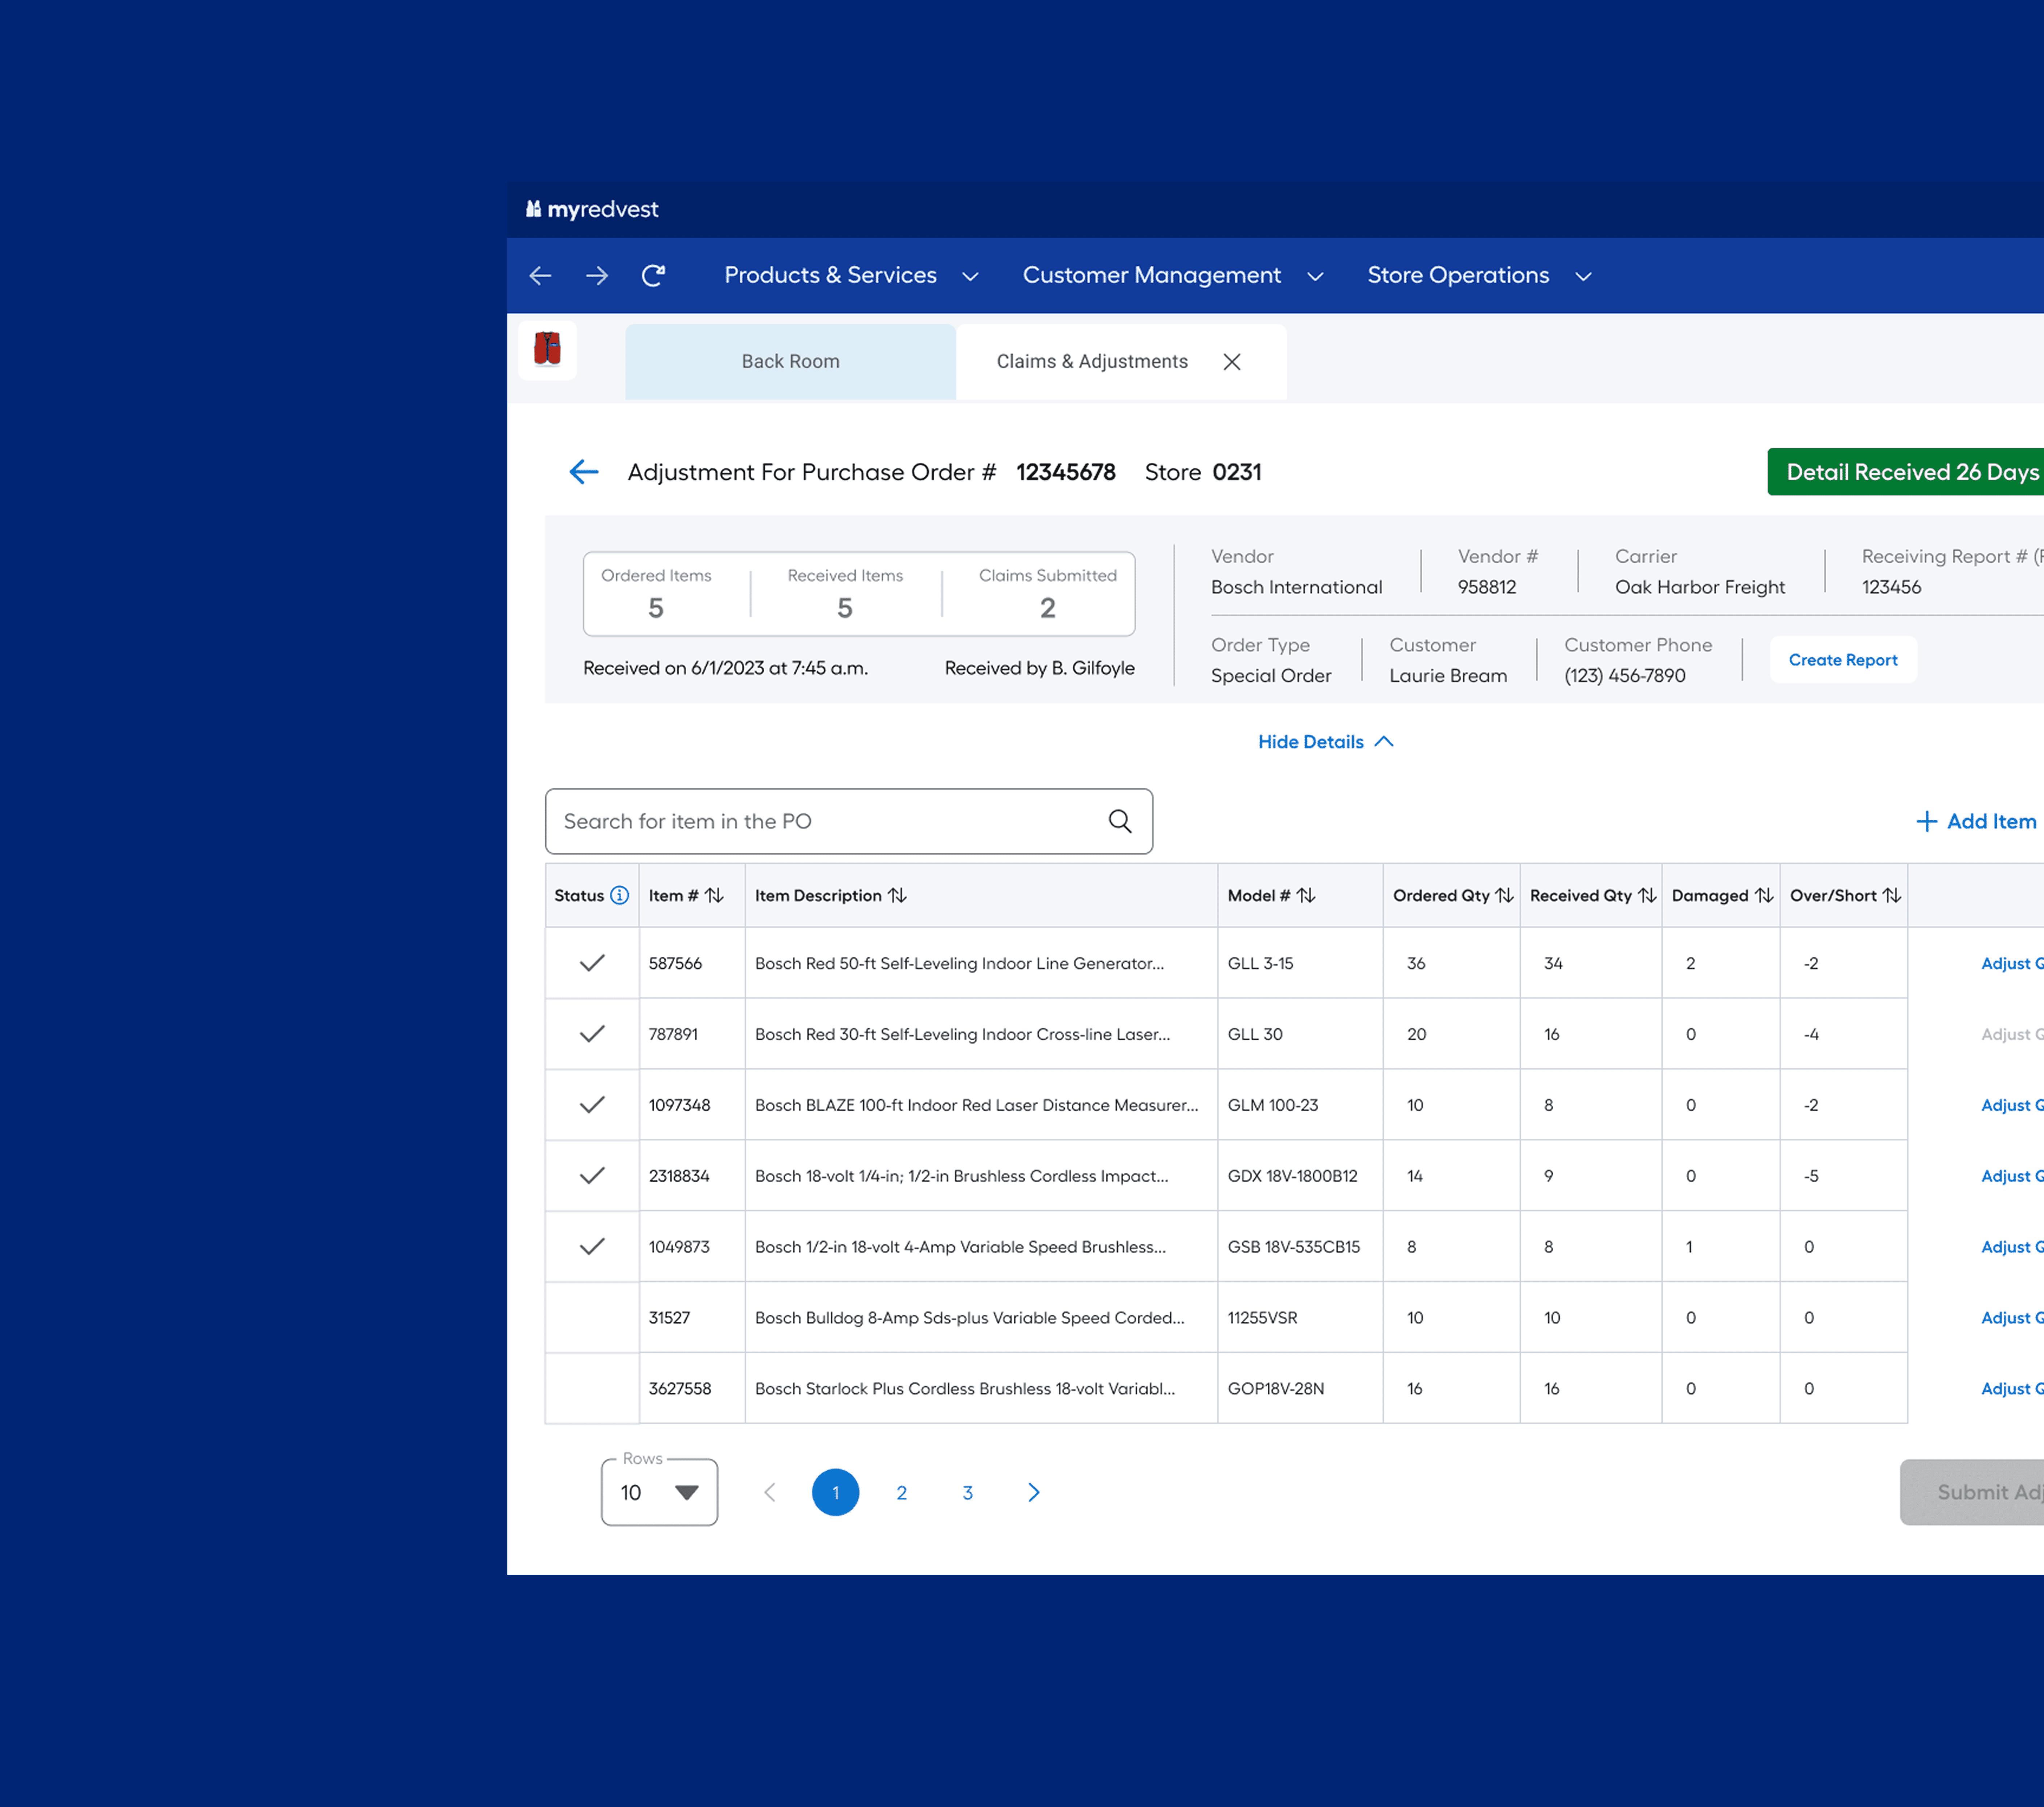
Task: Open the Status column info icon
Action: point(620,895)
